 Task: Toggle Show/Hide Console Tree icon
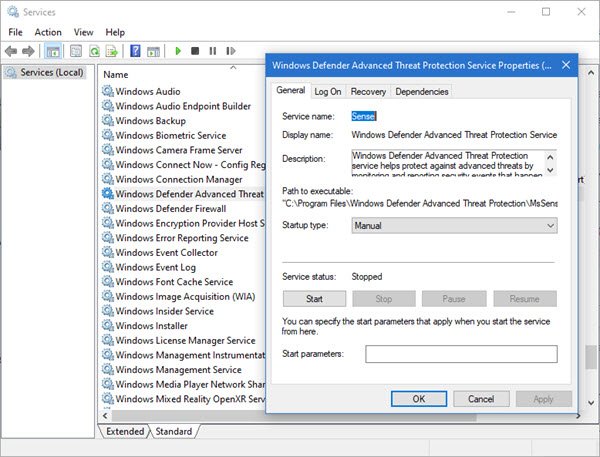tap(52, 51)
